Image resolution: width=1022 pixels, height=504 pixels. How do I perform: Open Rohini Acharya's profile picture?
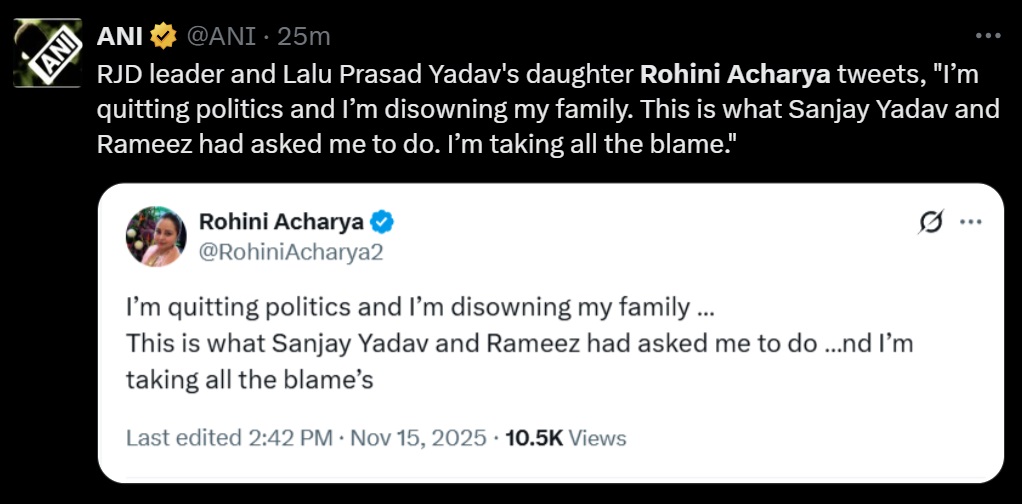pos(156,237)
